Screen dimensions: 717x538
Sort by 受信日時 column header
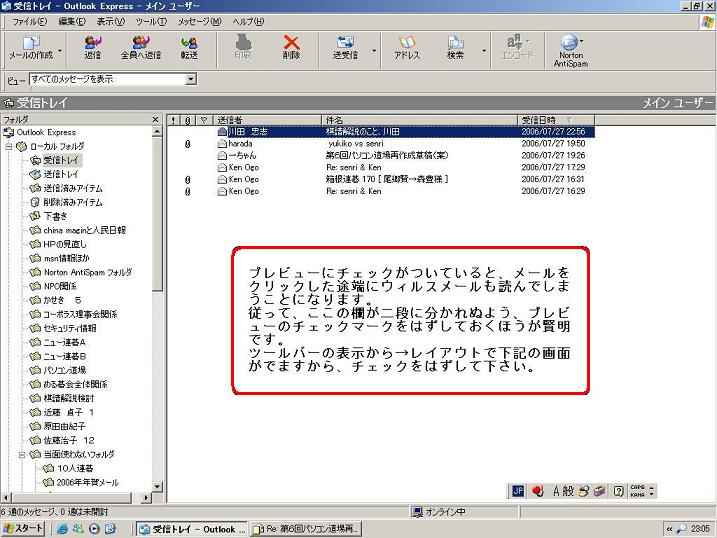point(556,120)
